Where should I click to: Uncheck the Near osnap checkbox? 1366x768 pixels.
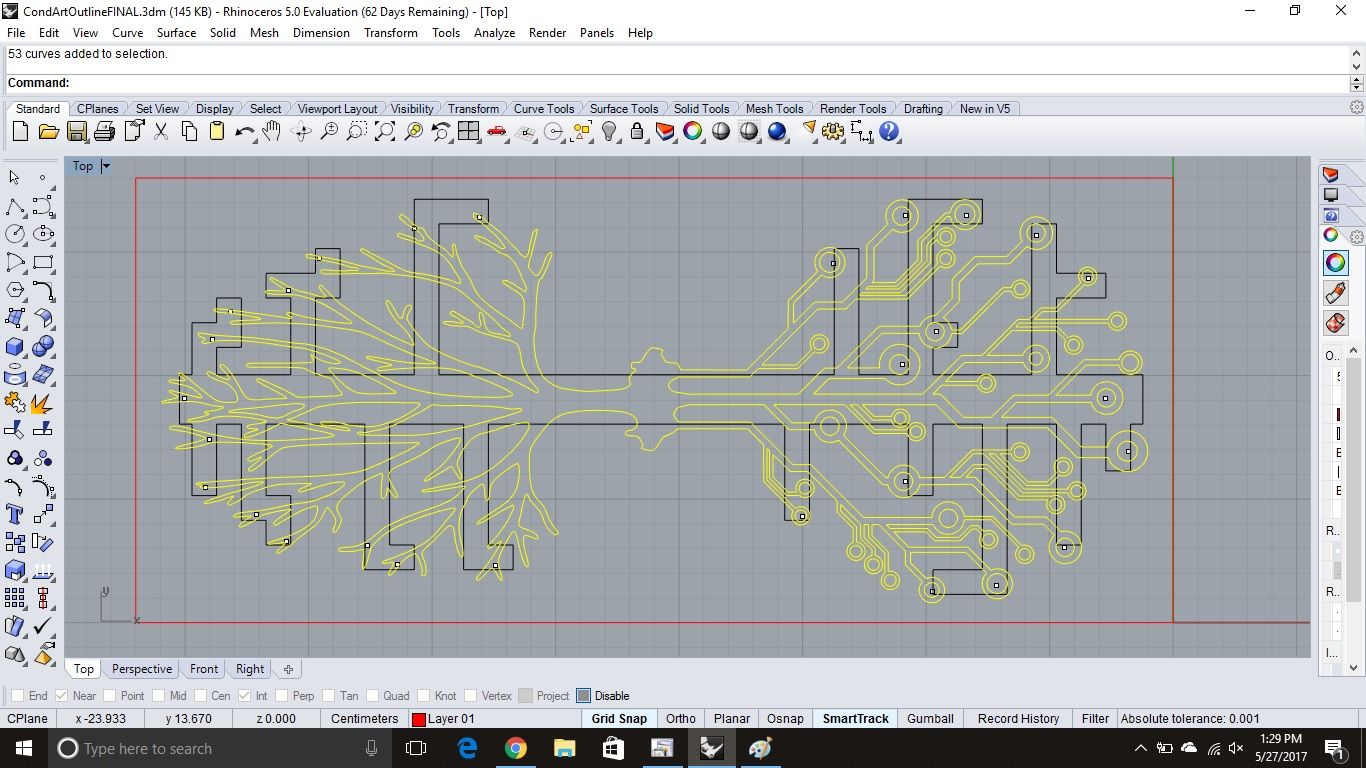coord(62,696)
